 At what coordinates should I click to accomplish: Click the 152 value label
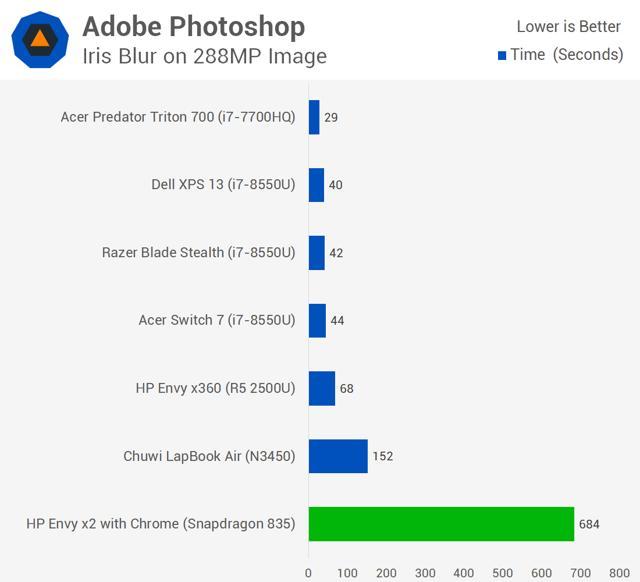pos(383,456)
